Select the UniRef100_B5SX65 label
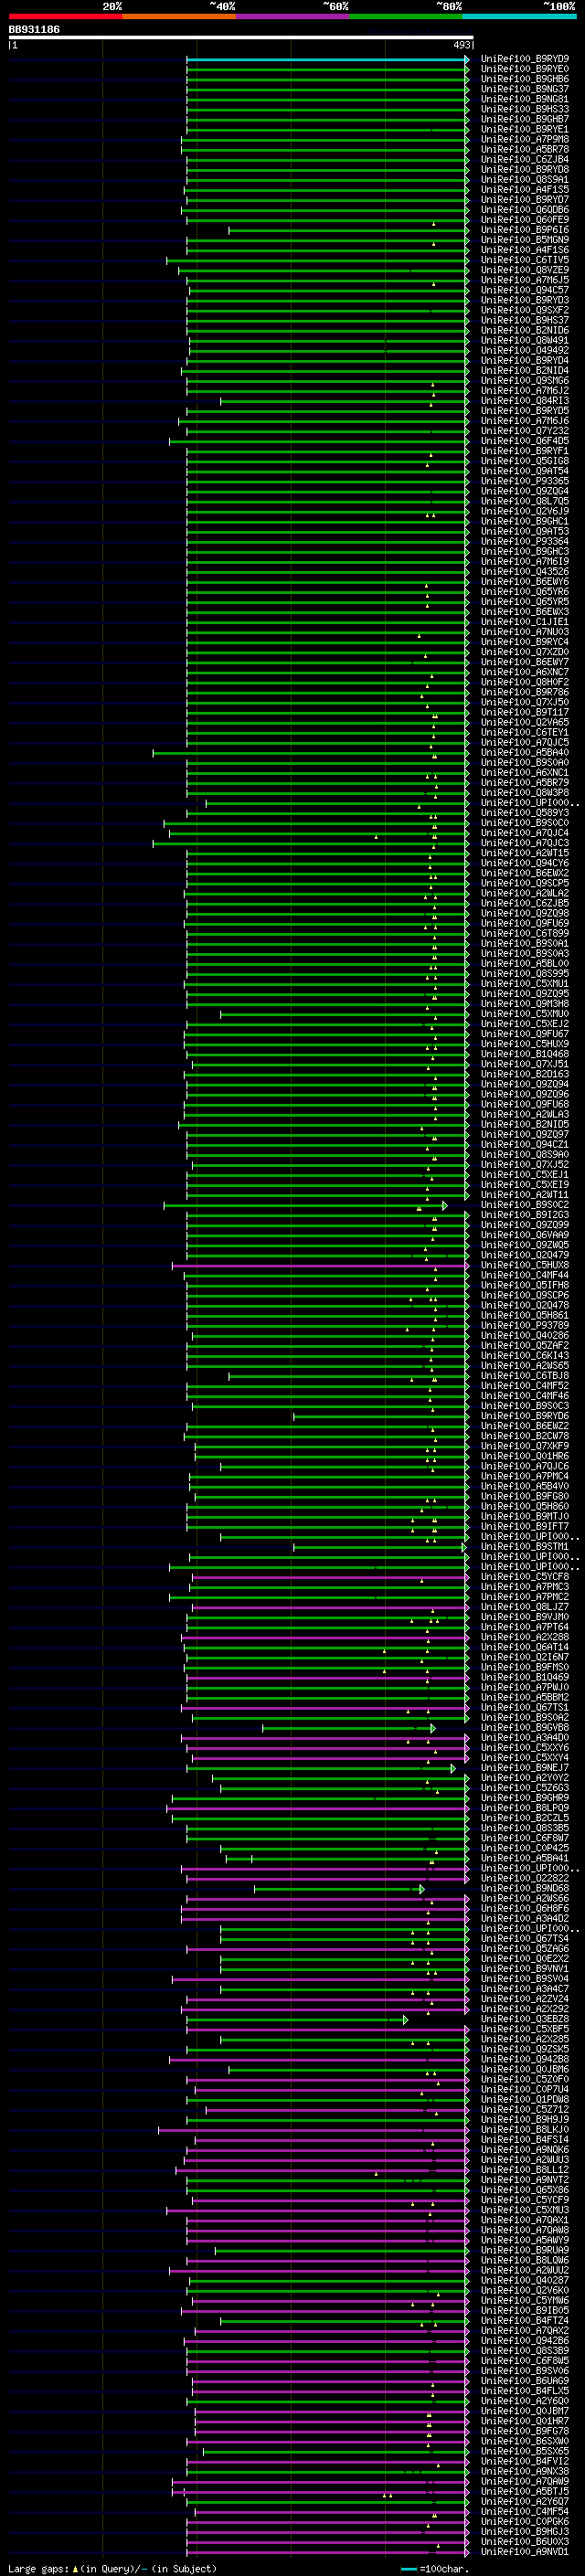This screenshot has height=2576, width=585. pyautogui.click(x=524, y=2452)
